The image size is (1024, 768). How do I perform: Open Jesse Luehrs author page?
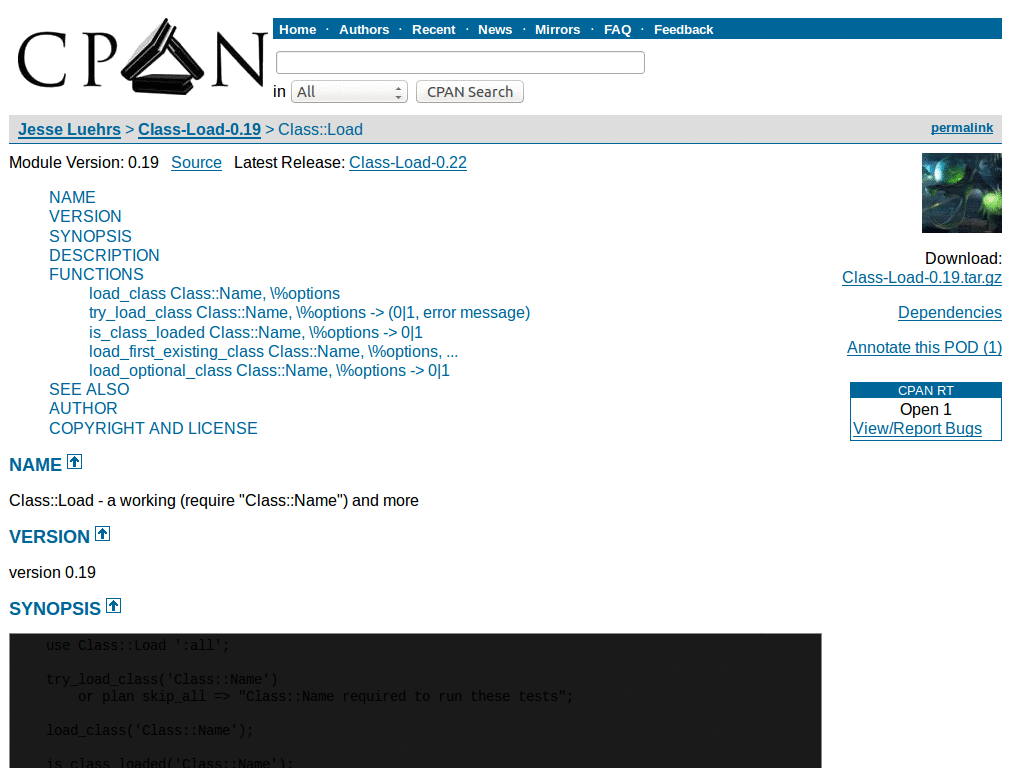coord(69,129)
